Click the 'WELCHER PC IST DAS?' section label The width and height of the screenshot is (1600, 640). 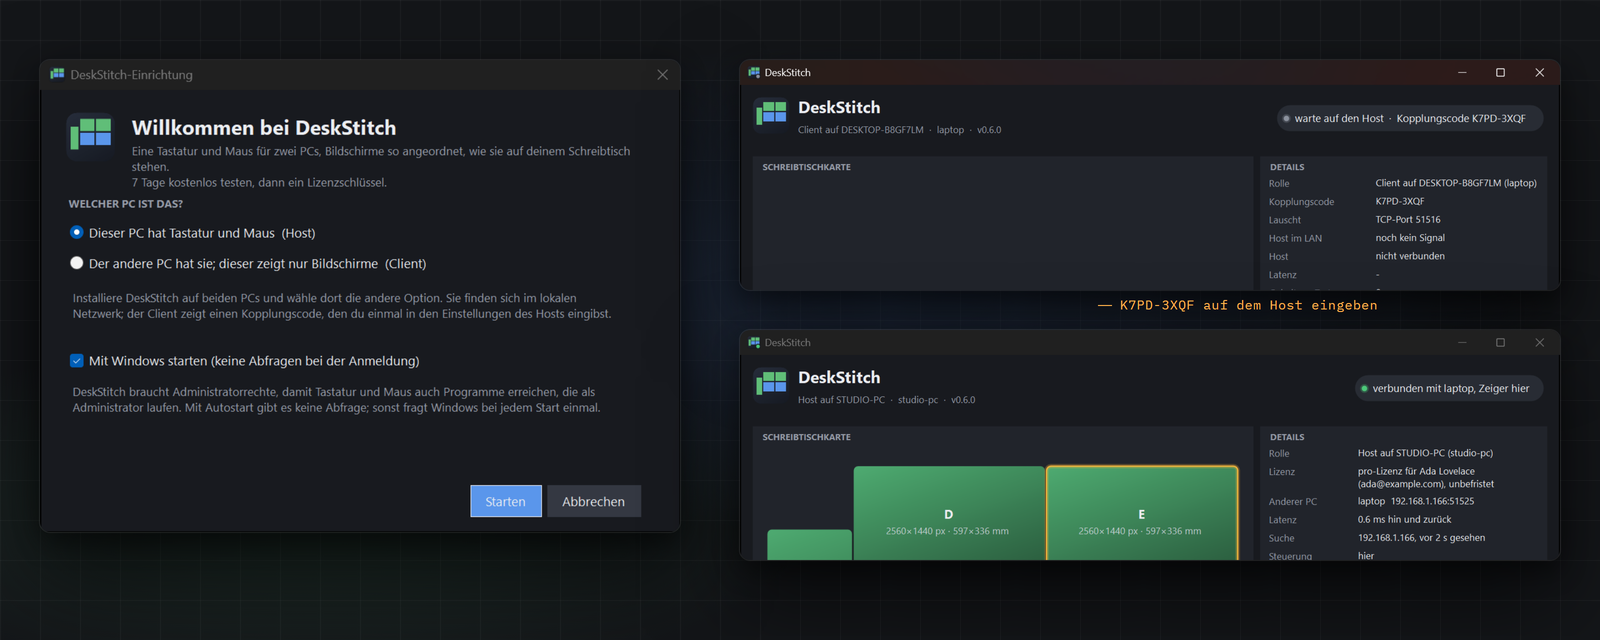(x=126, y=204)
